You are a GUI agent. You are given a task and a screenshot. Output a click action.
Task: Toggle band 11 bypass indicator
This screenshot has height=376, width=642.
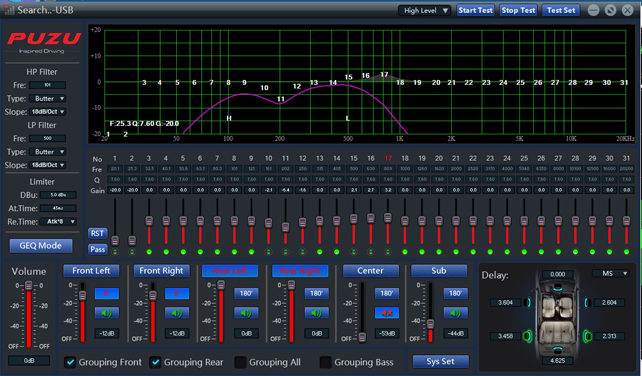click(x=285, y=251)
